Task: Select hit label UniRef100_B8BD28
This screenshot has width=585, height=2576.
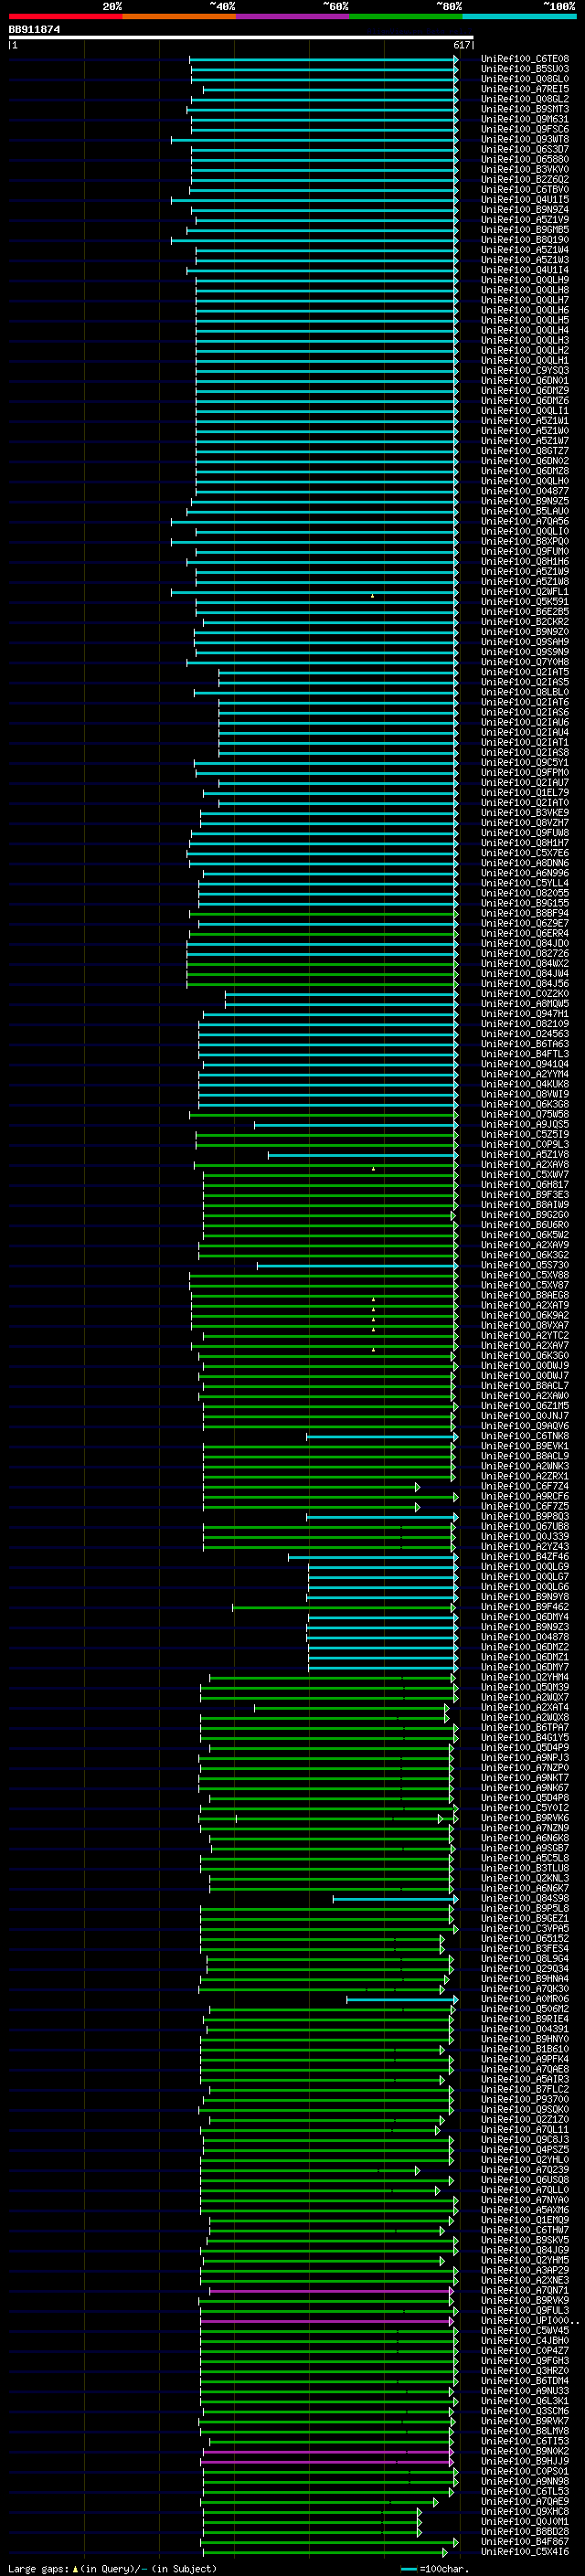Action: click(x=525, y=2531)
